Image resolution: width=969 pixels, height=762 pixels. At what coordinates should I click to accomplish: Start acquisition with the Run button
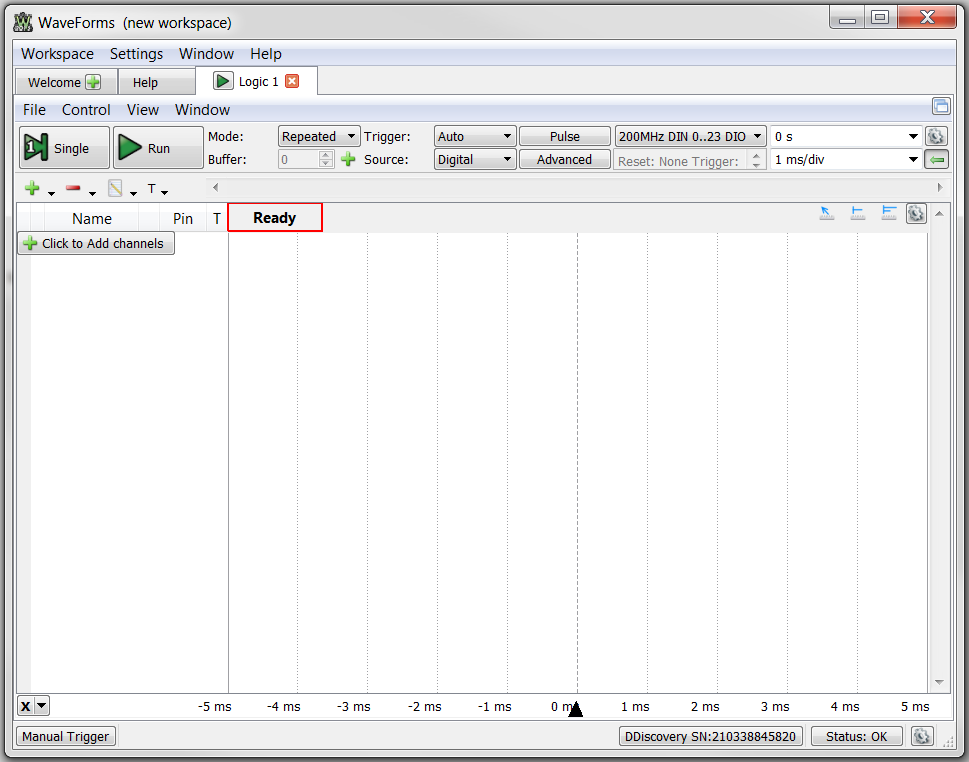158,148
